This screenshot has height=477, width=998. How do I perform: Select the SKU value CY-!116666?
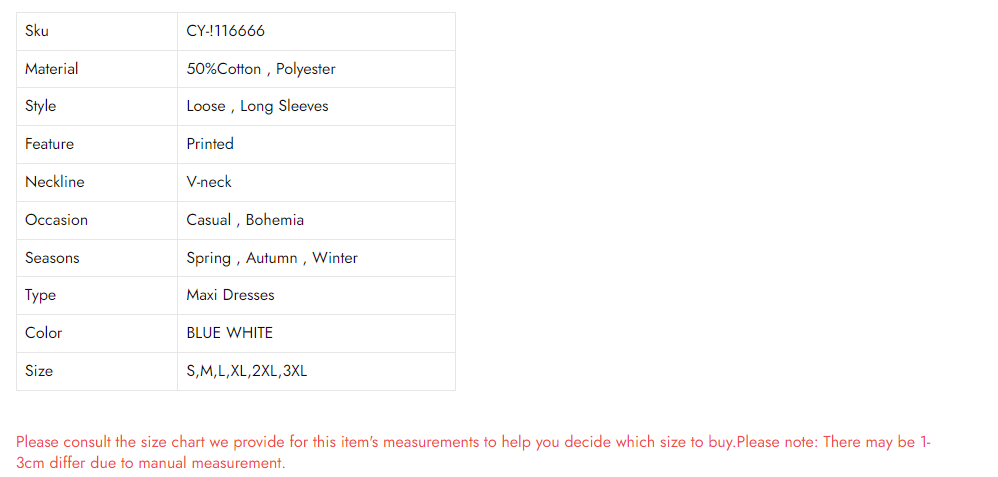225,31
